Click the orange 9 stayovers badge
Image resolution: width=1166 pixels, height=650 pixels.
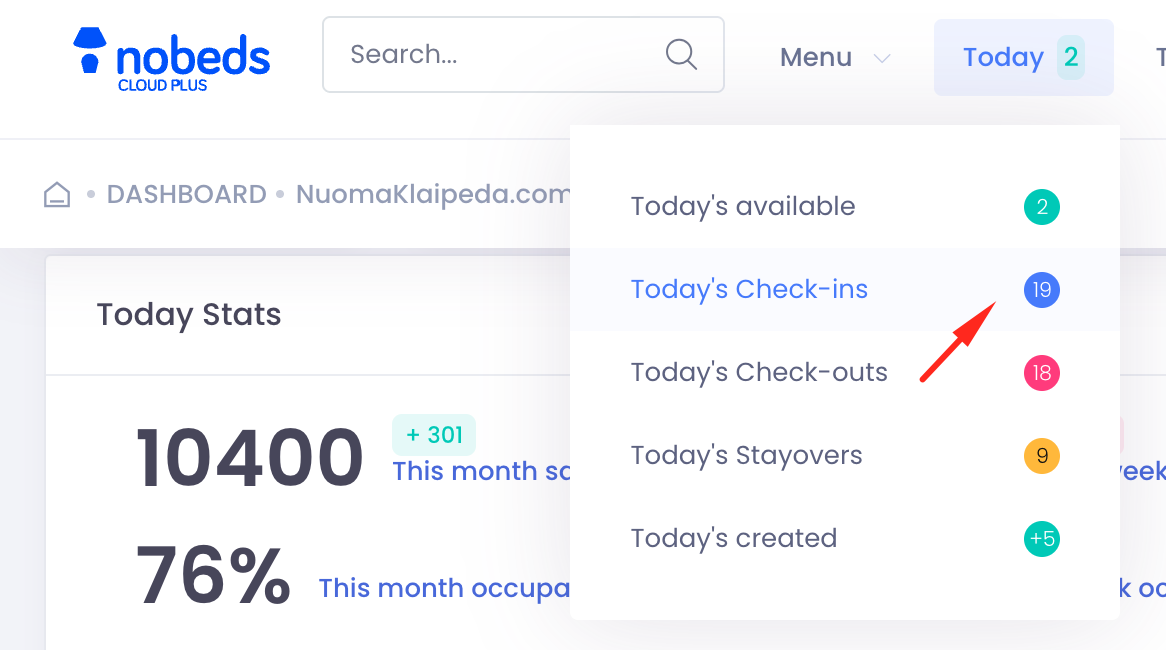1041,456
